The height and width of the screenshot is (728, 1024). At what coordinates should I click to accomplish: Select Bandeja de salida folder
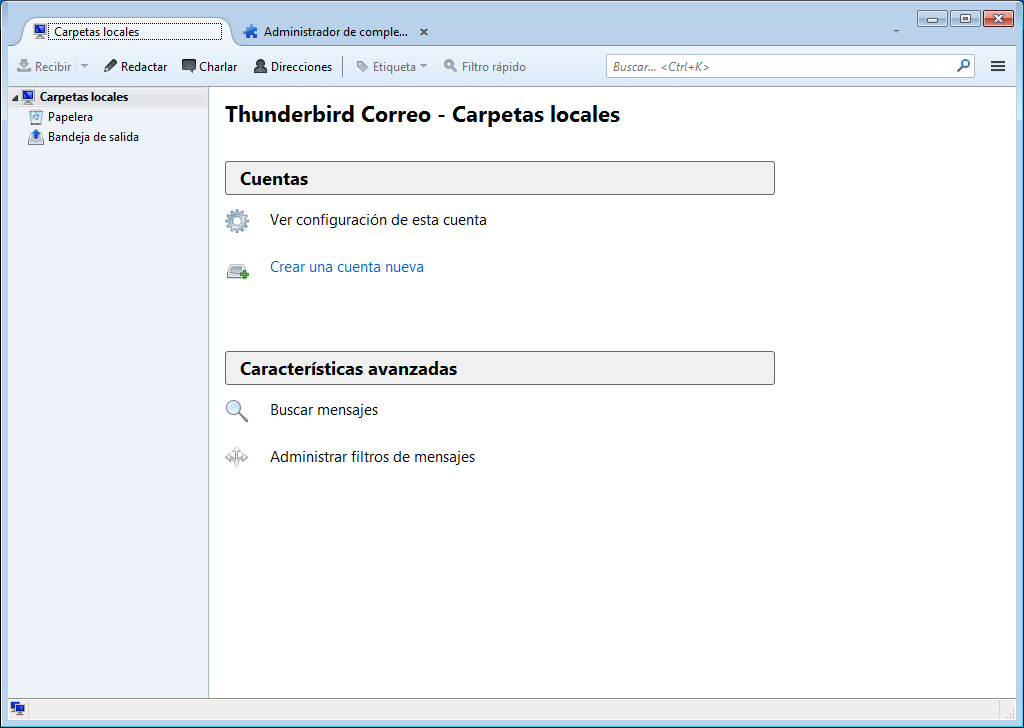click(x=93, y=137)
